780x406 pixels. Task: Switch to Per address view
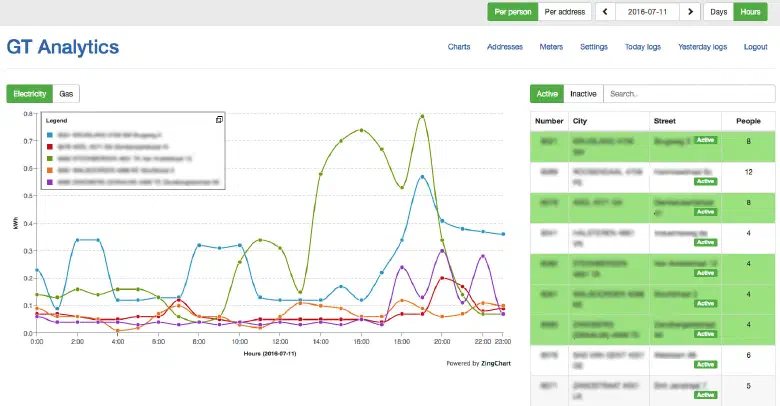click(565, 12)
